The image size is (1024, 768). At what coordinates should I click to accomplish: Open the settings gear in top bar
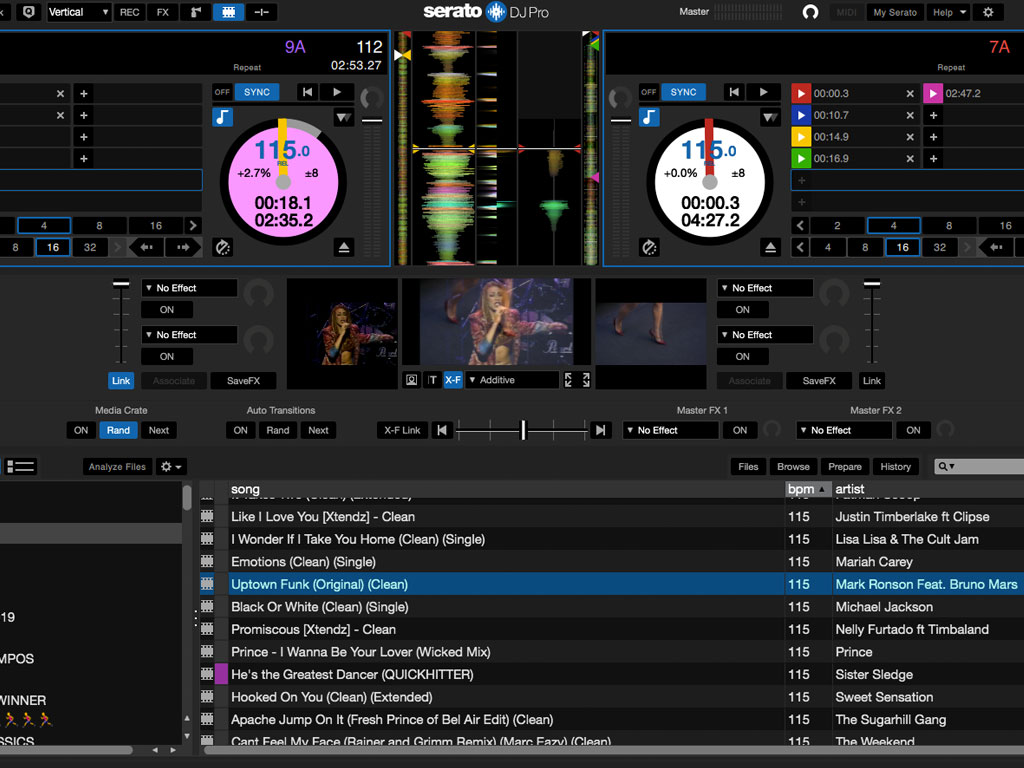(x=988, y=12)
